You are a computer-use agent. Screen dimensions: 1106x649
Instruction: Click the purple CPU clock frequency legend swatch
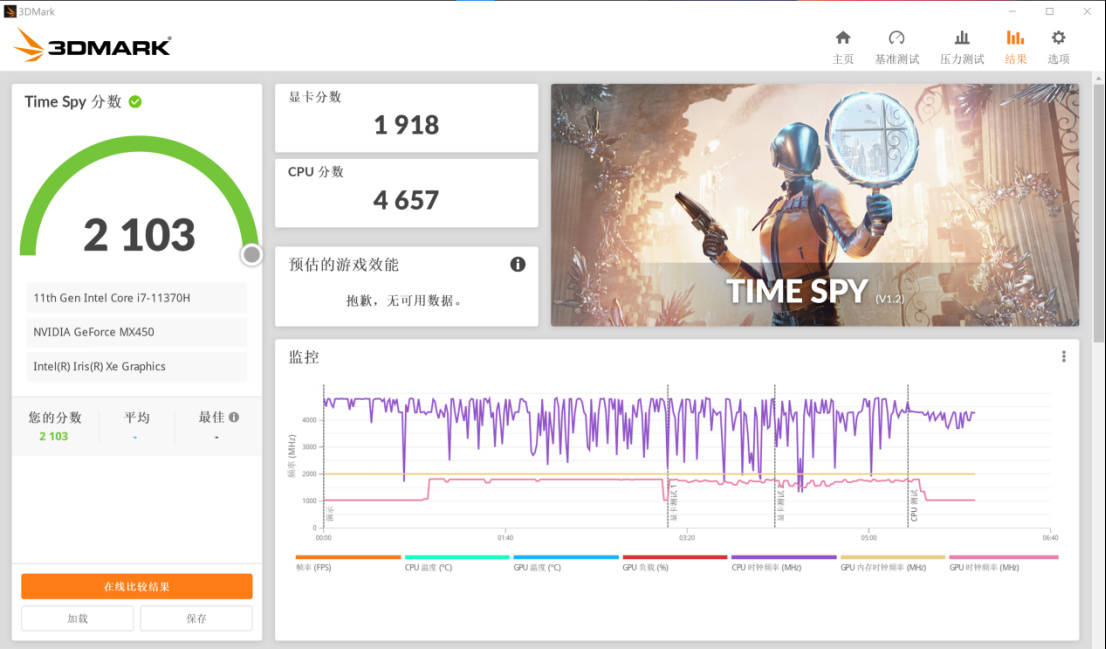pyautogui.click(x=784, y=557)
